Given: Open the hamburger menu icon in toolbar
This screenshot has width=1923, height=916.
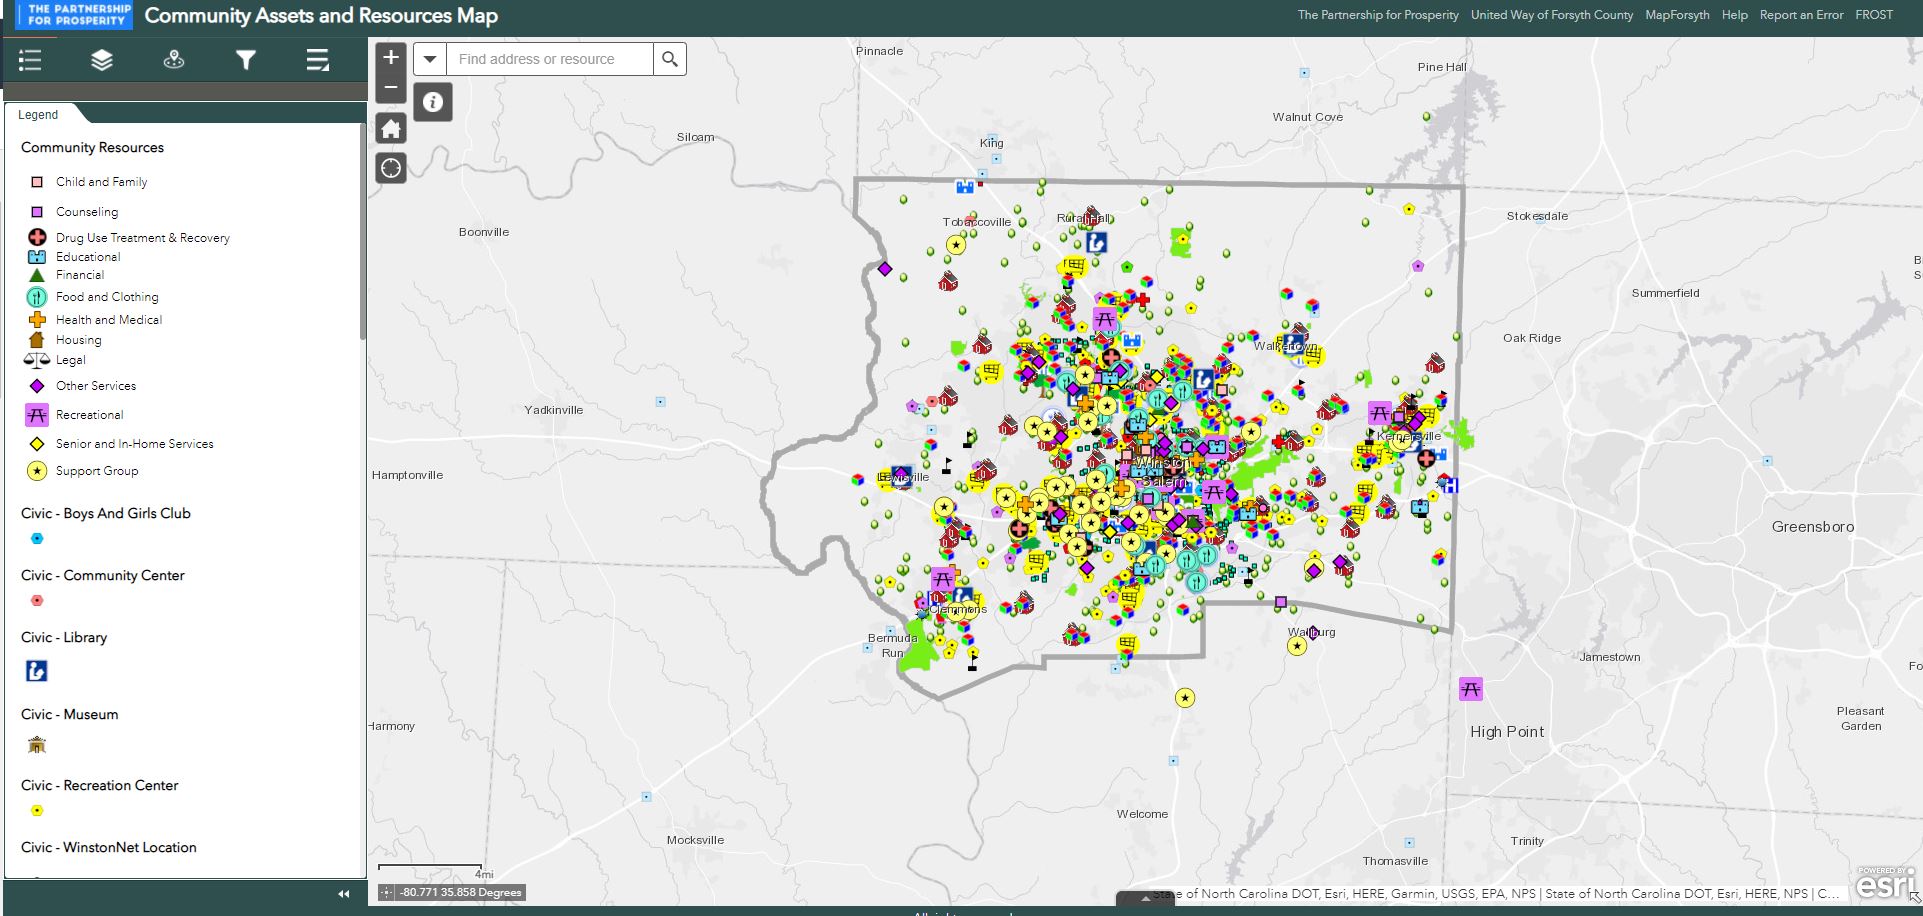Looking at the screenshot, I should [x=317, y=60].
